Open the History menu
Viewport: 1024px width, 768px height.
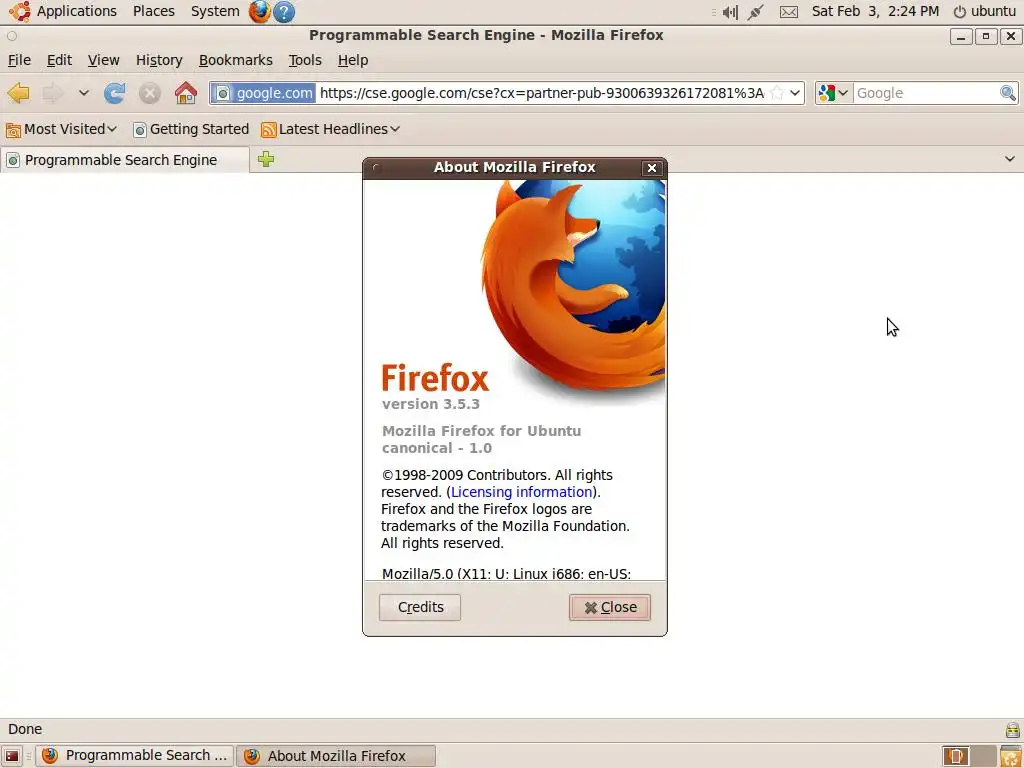click(x=159, y=60)
